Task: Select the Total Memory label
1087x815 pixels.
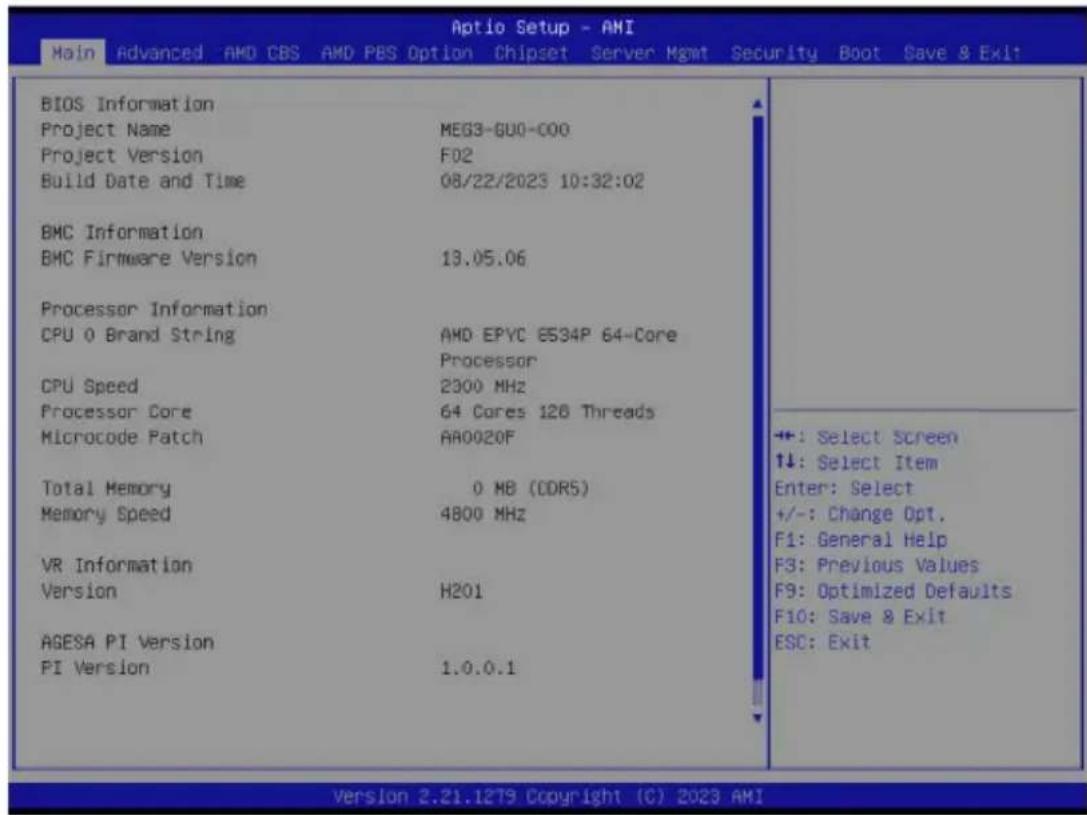Action: (105, 489)
